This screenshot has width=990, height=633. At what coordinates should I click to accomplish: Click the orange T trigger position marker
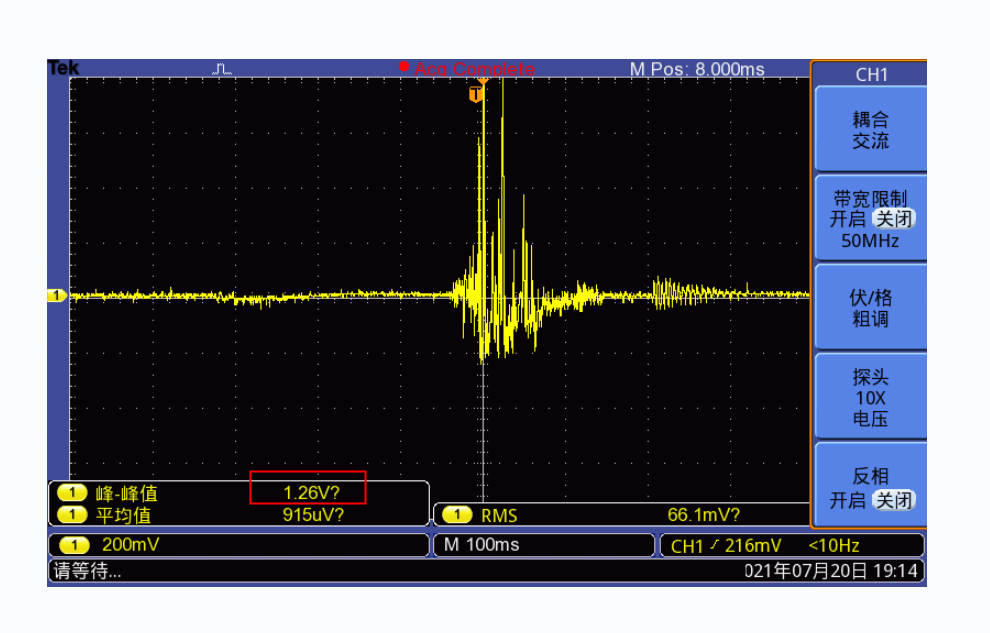click(476, 95)
